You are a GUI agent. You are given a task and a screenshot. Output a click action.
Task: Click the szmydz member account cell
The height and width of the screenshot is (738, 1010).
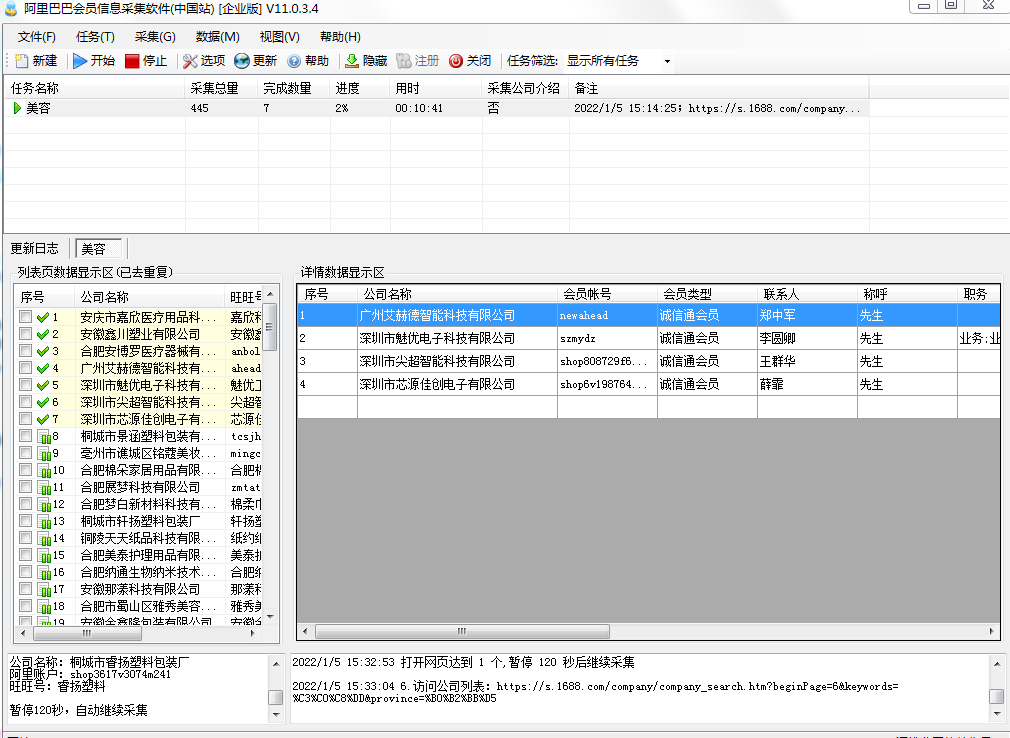click(607, 338)
